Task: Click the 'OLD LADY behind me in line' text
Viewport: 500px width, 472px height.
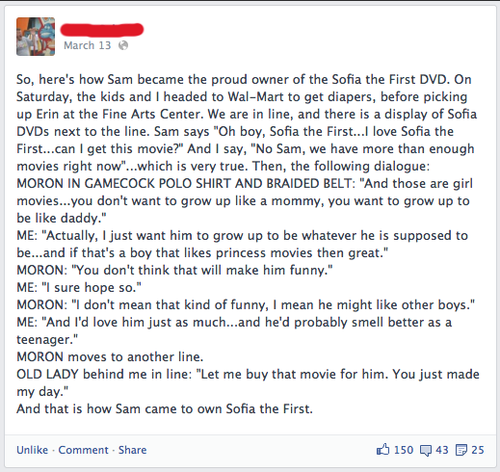Action: point(104,374)
